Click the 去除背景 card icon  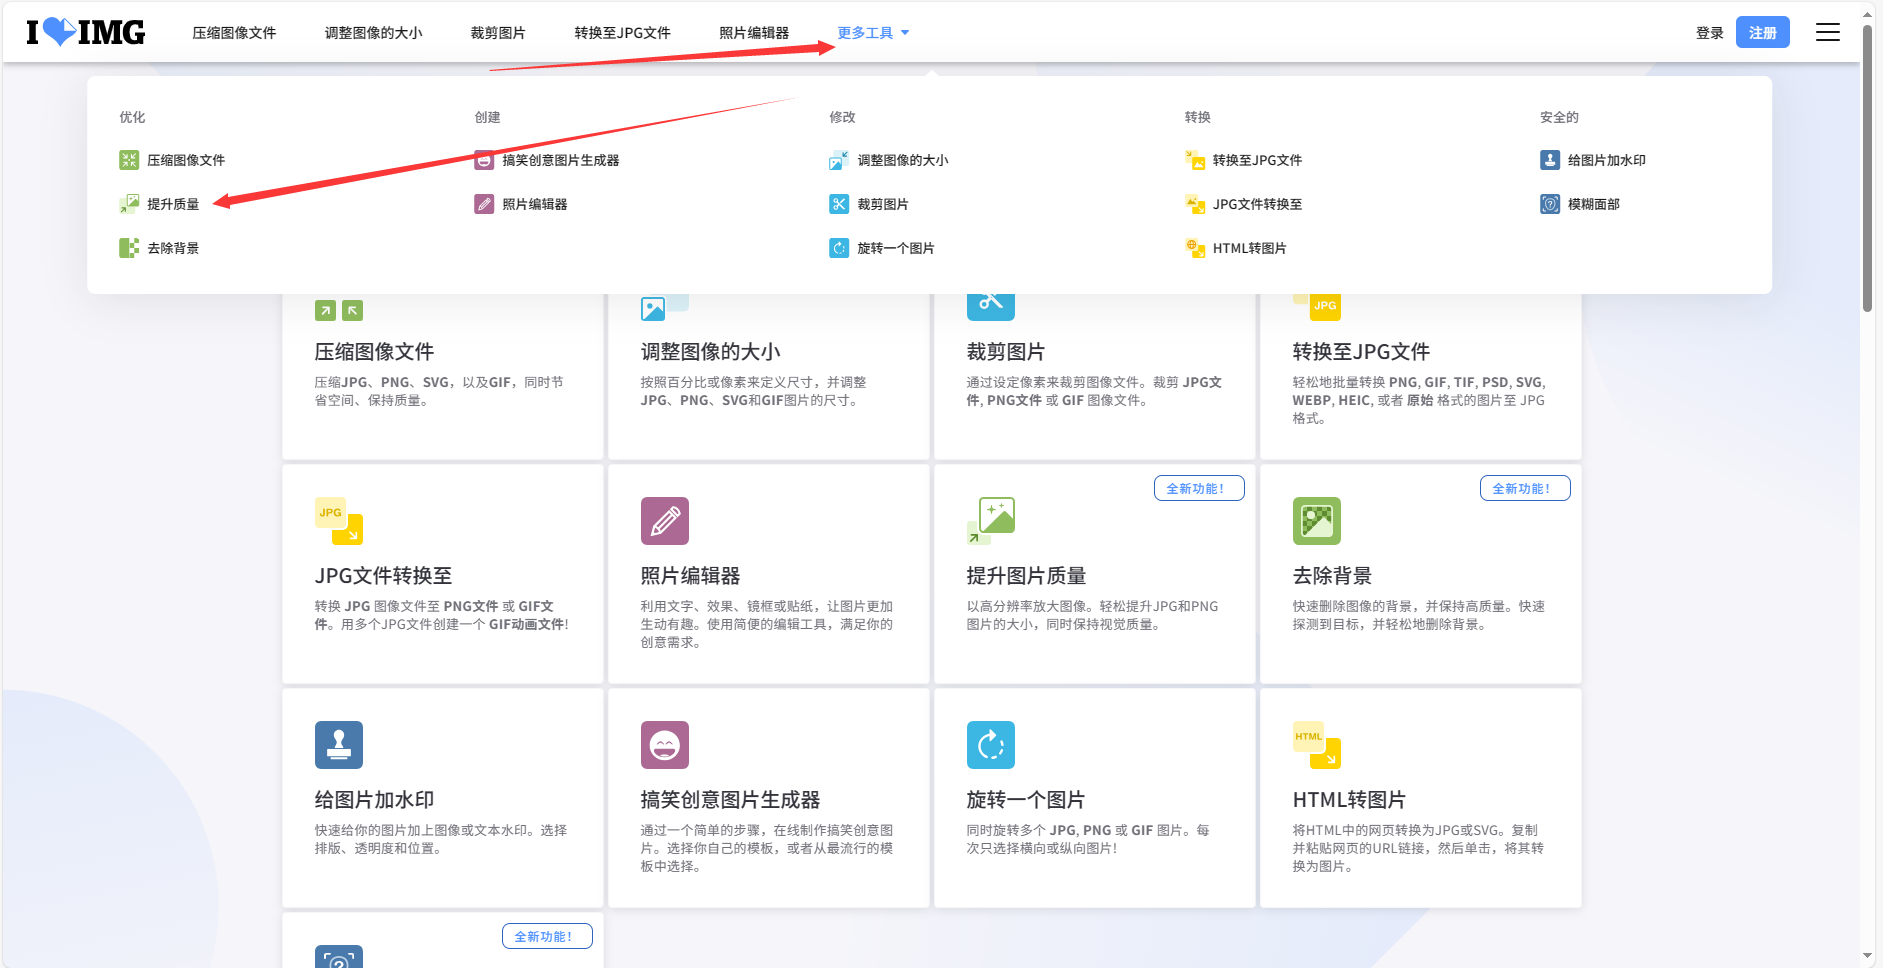coord(1317,521)
